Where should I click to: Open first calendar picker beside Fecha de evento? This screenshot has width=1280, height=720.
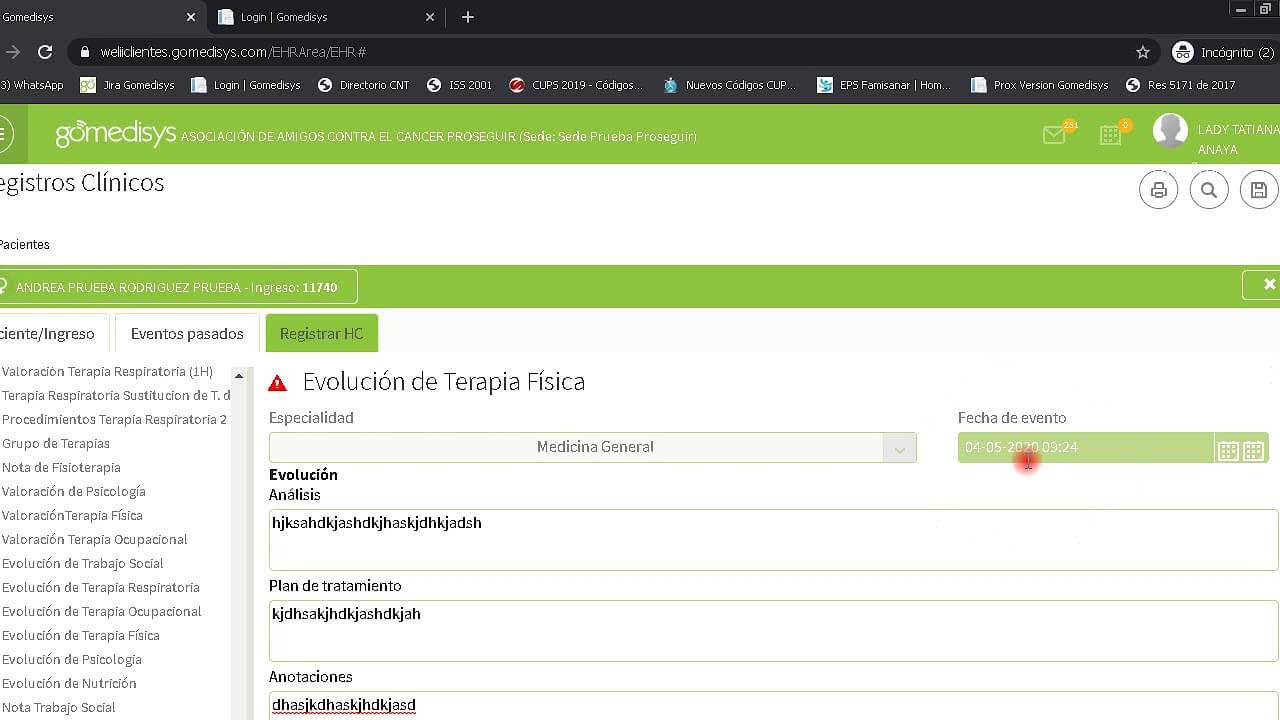click(1228, 450)
